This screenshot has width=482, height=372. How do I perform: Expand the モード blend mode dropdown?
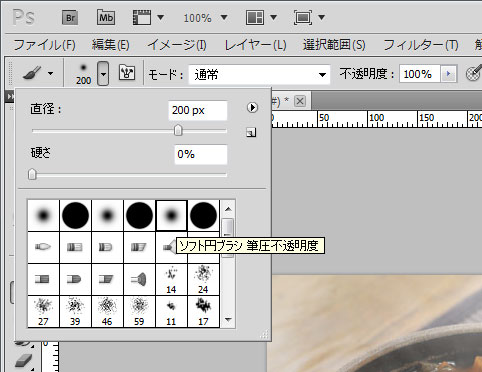click(322, 75)
